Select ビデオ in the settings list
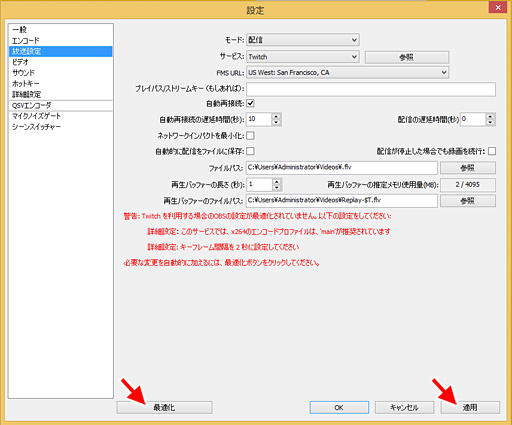The image size is (512, 425). (20, 62)
